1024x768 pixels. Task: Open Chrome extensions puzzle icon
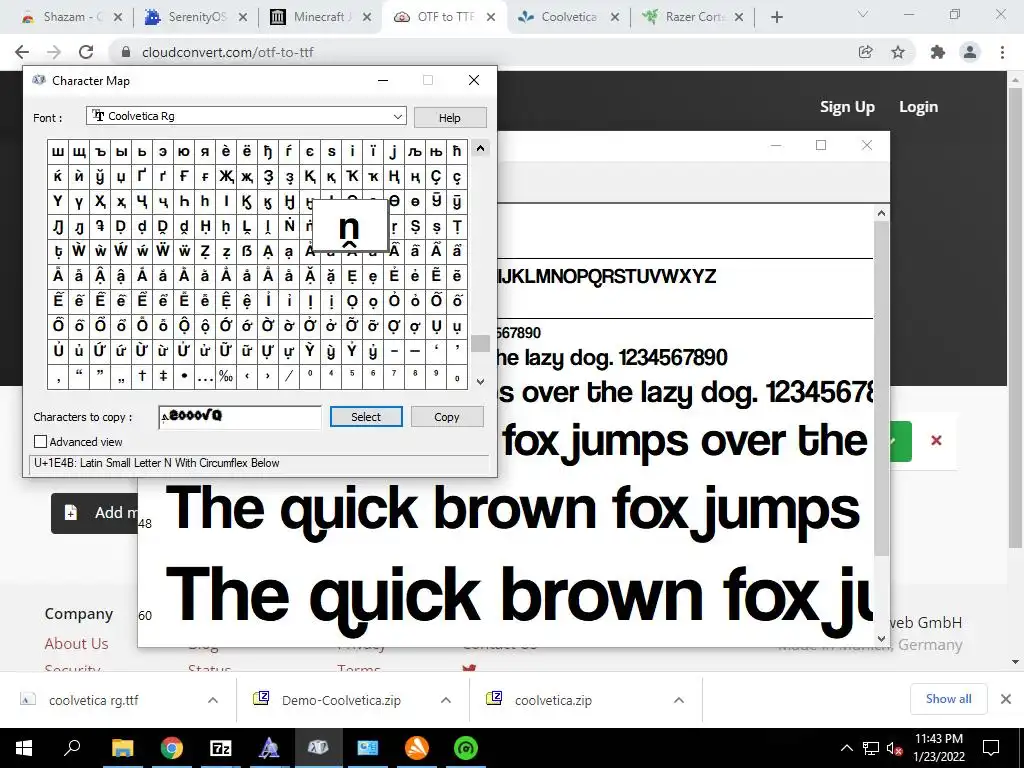point(938,52)
